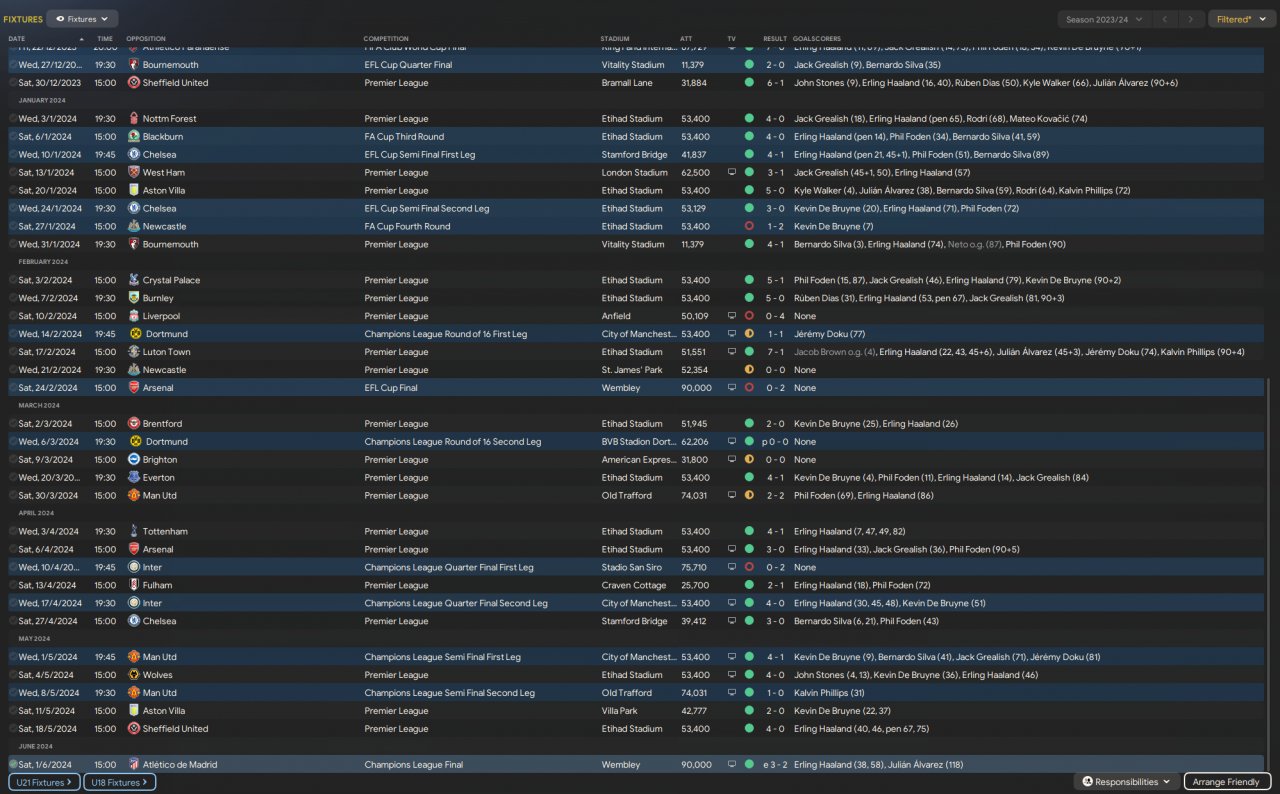
Task: Go to the next season arrow
Action: (x=1190, y=19)
